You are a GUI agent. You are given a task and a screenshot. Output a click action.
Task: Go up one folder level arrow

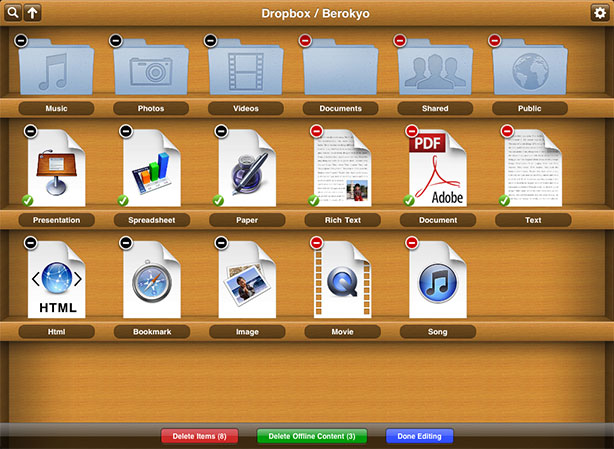[33, 13]
